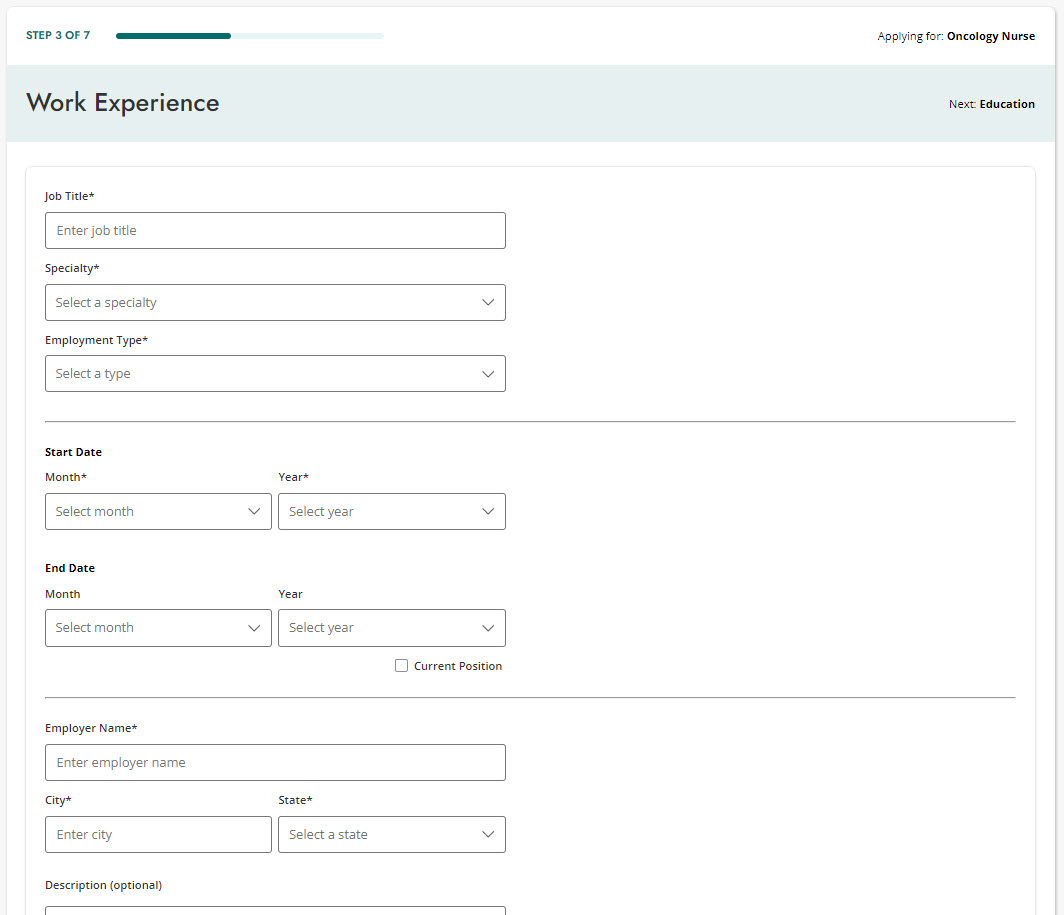Screen dimensions: 1064x915
Task: Click the End Date Month chevron icon
Action: 254,627
